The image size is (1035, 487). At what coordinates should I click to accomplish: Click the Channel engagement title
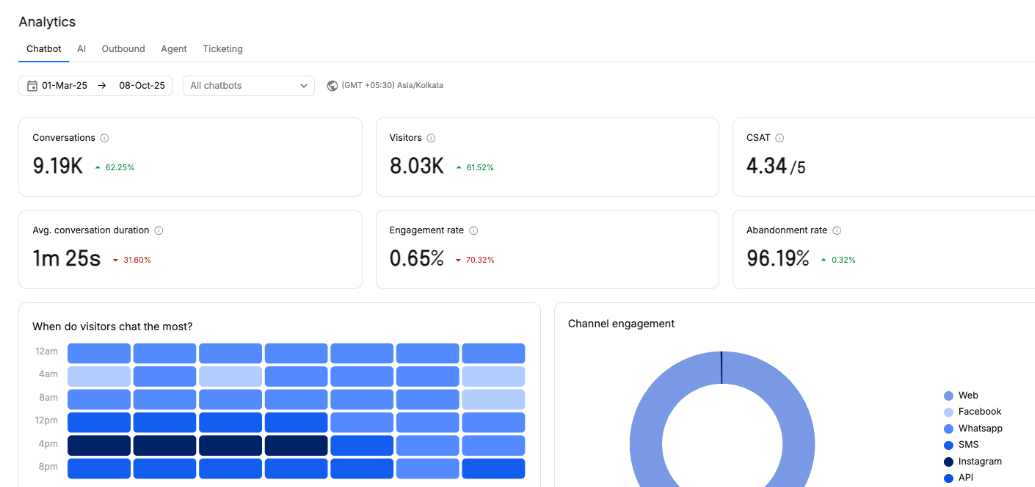click(621, 323)
